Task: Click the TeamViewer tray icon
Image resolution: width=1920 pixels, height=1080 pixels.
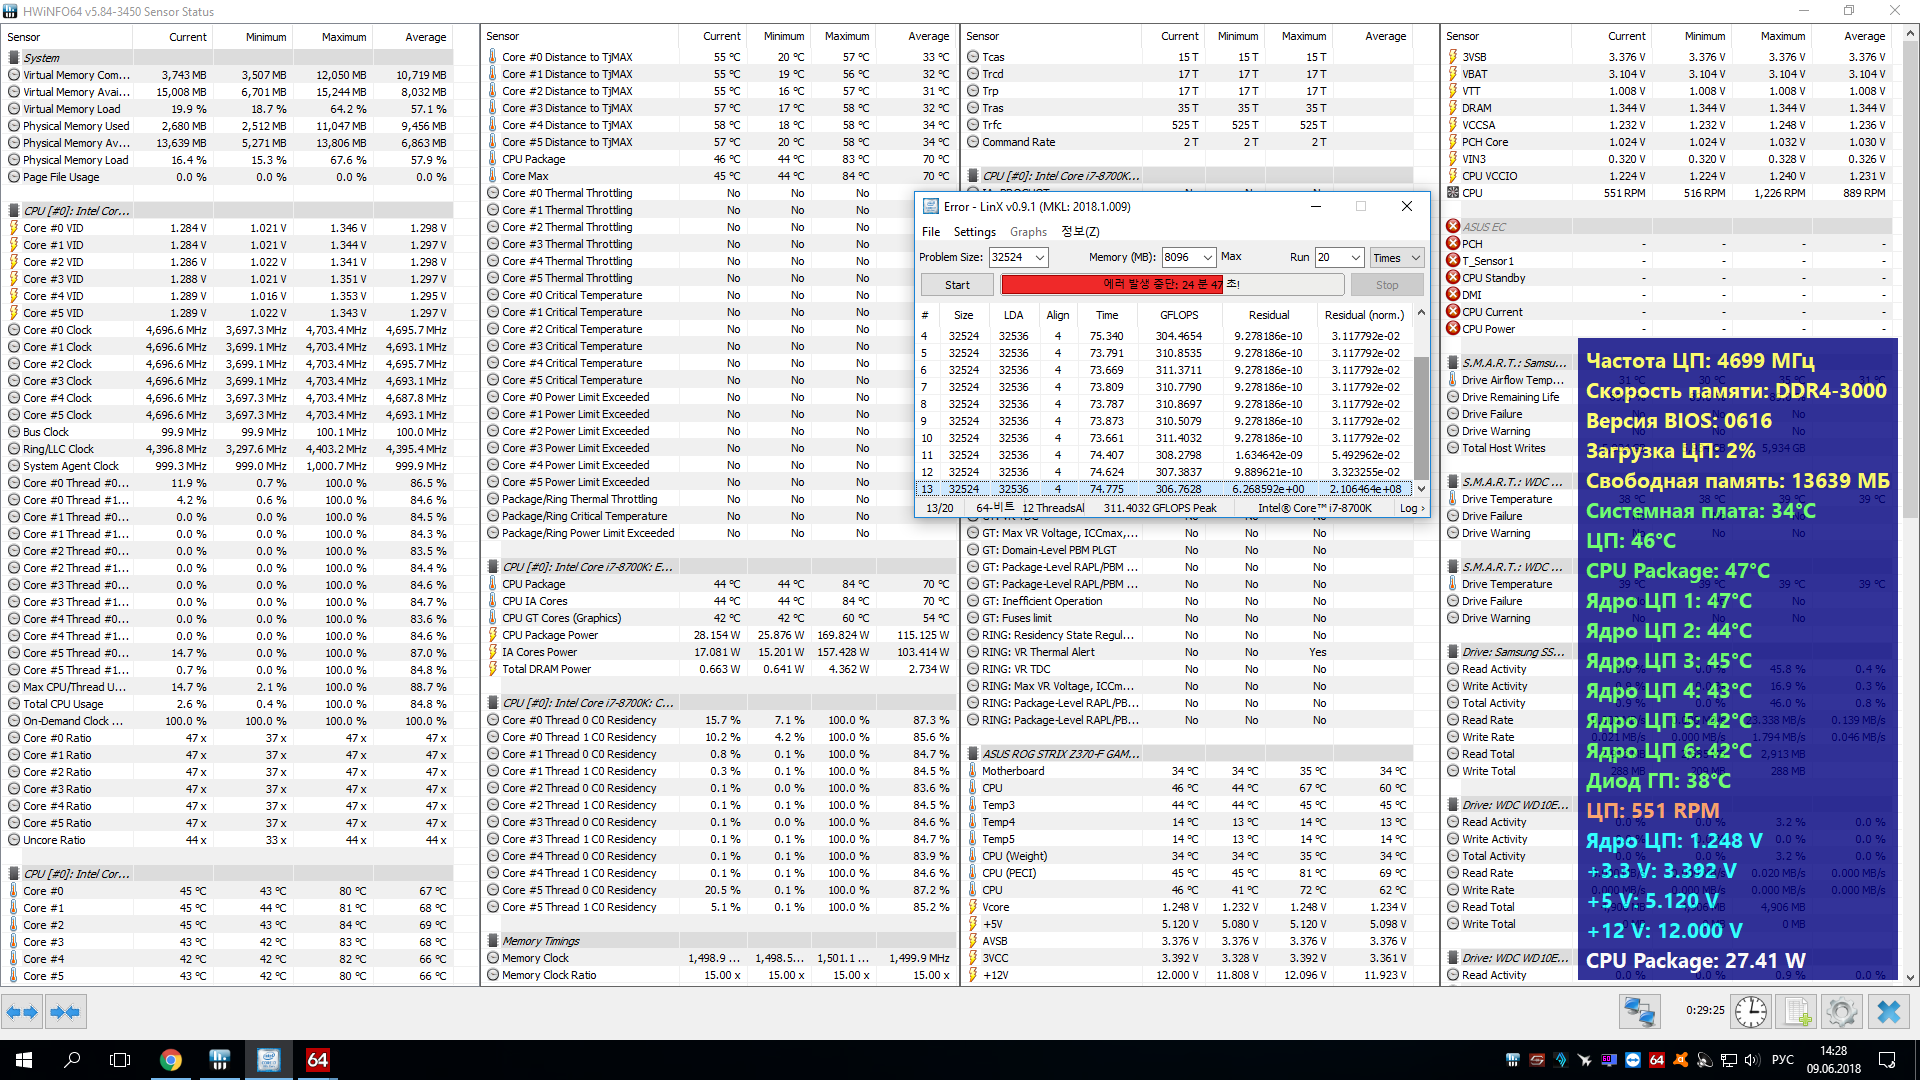Action: click(1633, 1060)
